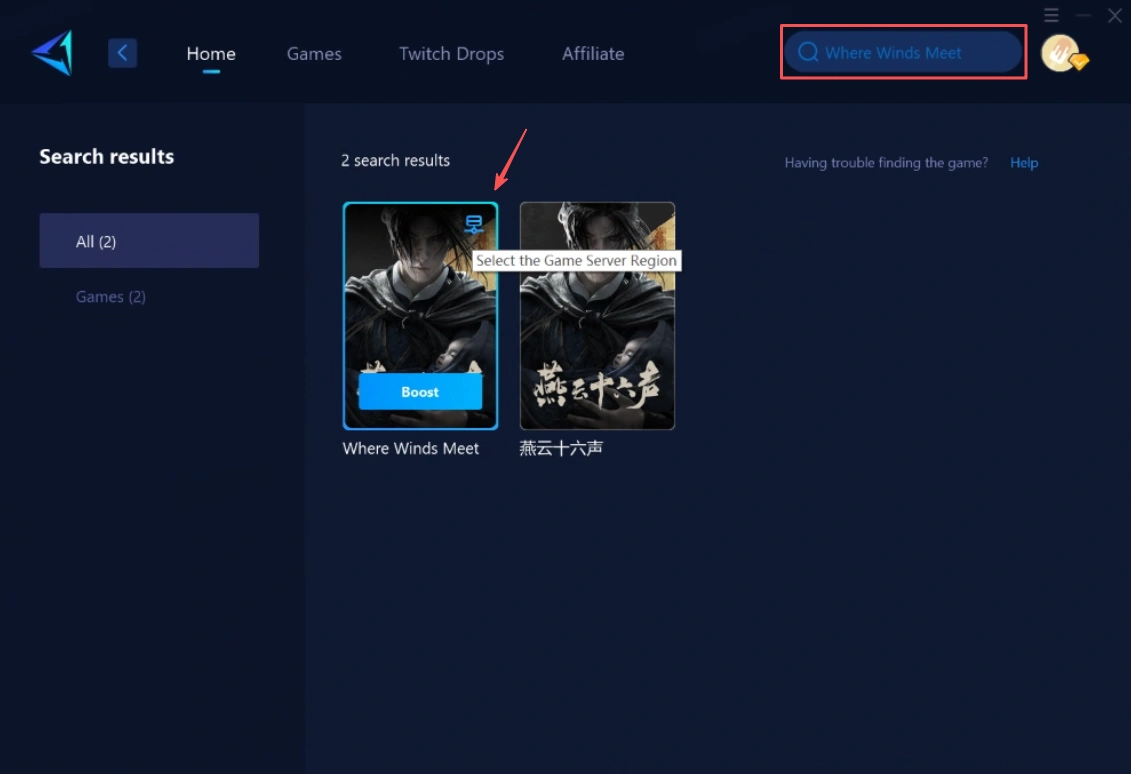Click the GearUP logo icon
1131x774 pixels.
pos(52,53)
